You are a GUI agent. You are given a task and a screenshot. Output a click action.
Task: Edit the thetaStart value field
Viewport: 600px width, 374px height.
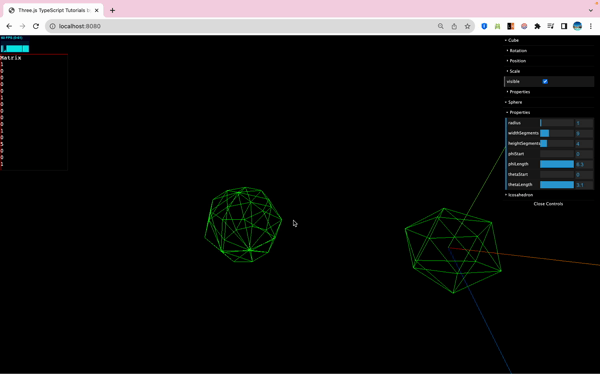pos(584,174)
